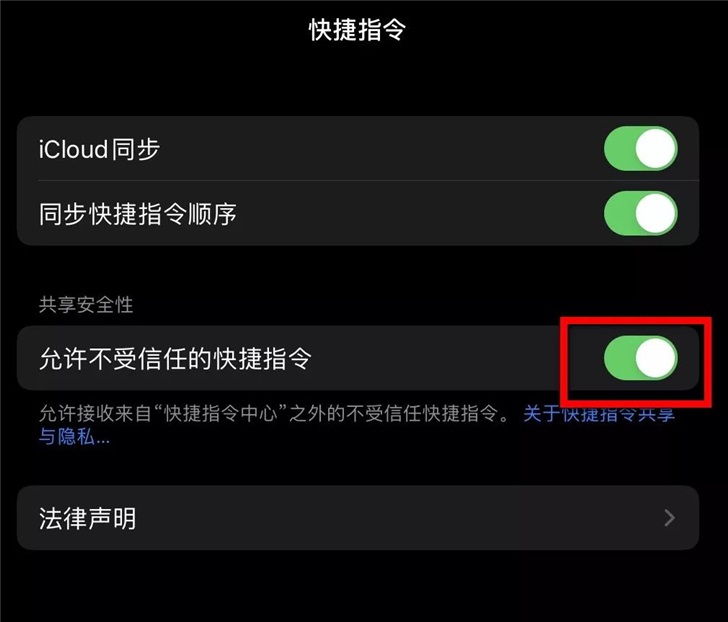The image size is (728, 622).
Task: Tap the green track of 同步快捷指令顺序 switch
Action: click(x=619, y=214)
